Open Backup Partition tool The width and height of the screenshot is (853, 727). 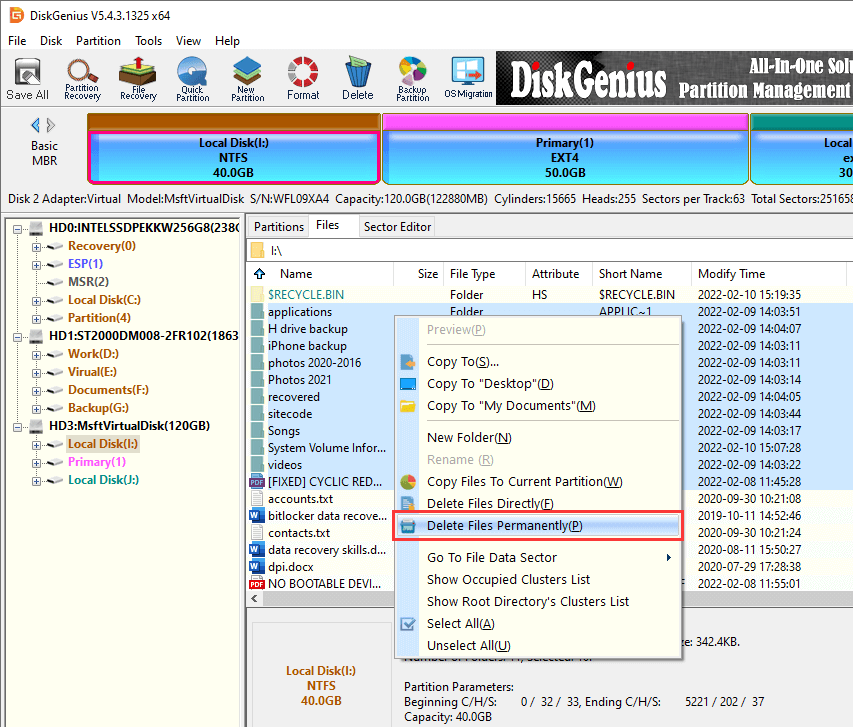(x=412, y=79)
